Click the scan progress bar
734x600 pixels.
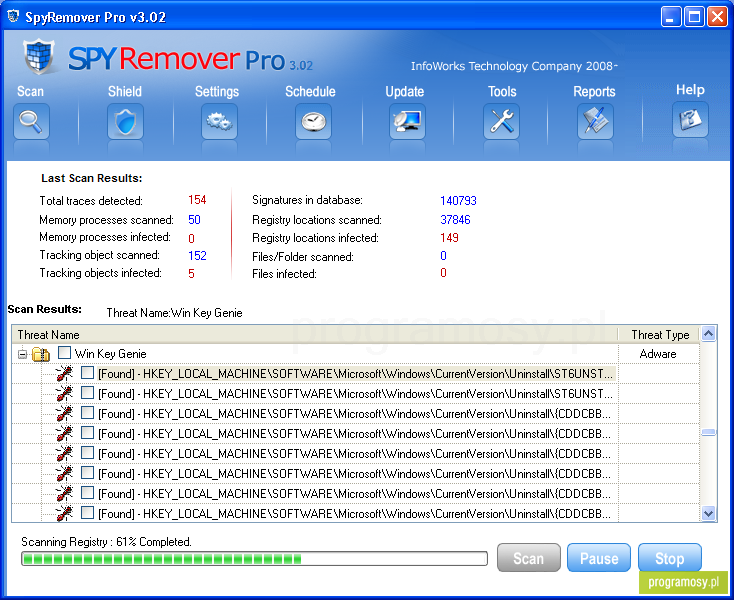(x=254, y=558)
